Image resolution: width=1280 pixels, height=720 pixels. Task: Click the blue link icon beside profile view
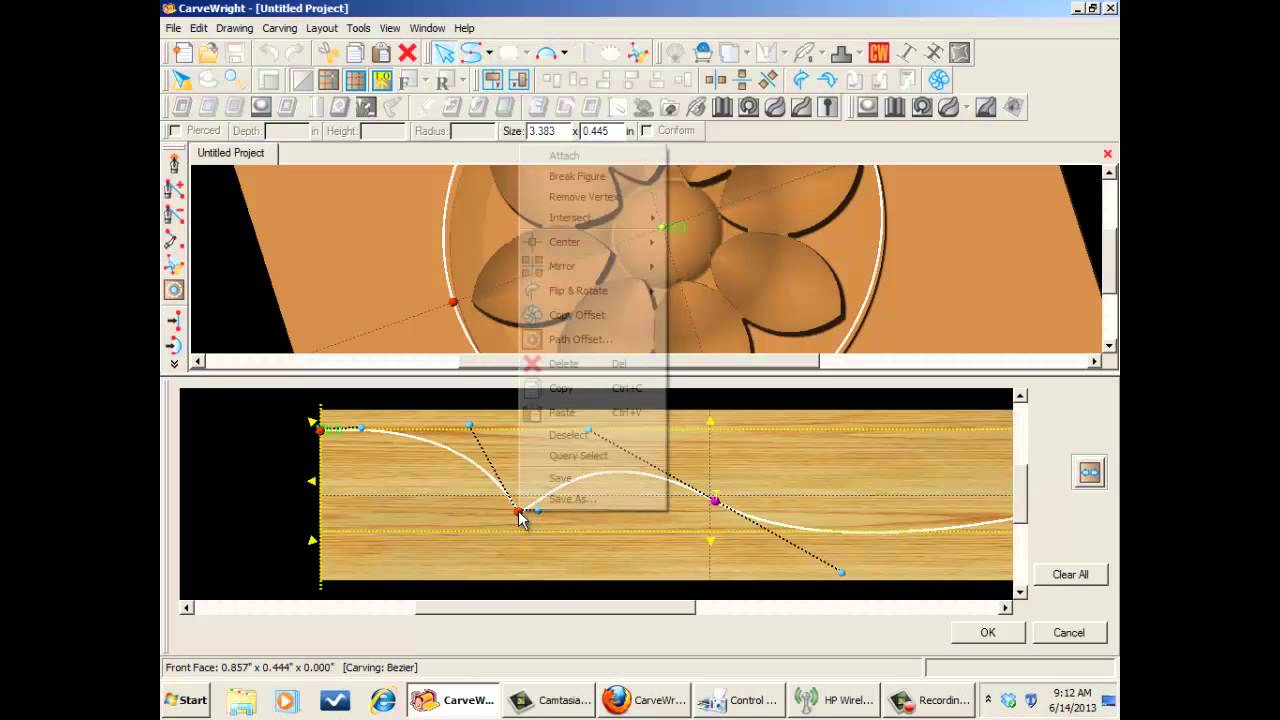(x=1089, y=472)
